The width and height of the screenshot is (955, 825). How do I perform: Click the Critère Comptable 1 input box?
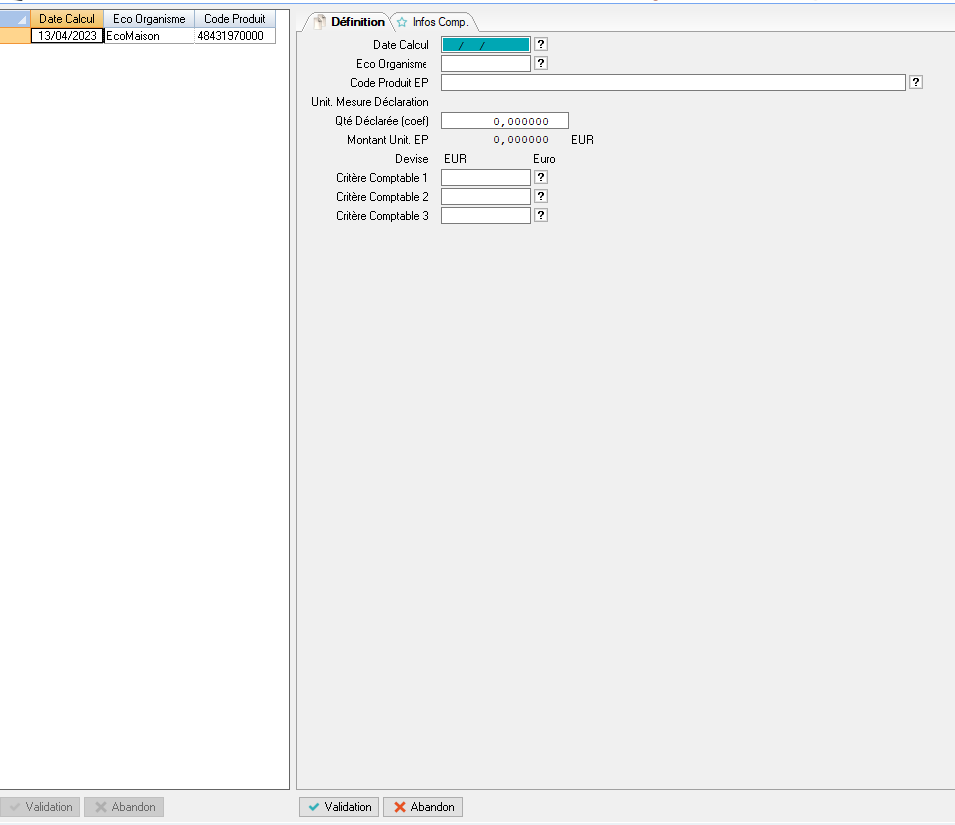point(485,177)
